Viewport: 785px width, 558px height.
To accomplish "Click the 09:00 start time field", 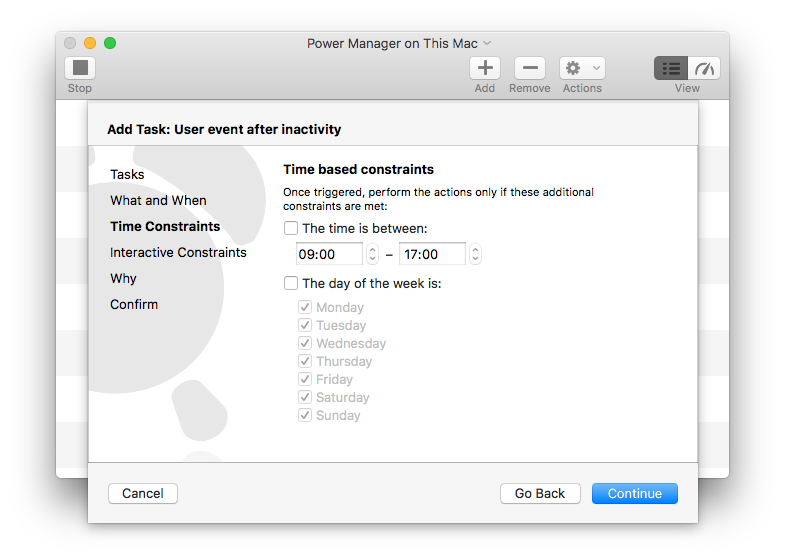I will pyautogui.click(x=329, y=254).
